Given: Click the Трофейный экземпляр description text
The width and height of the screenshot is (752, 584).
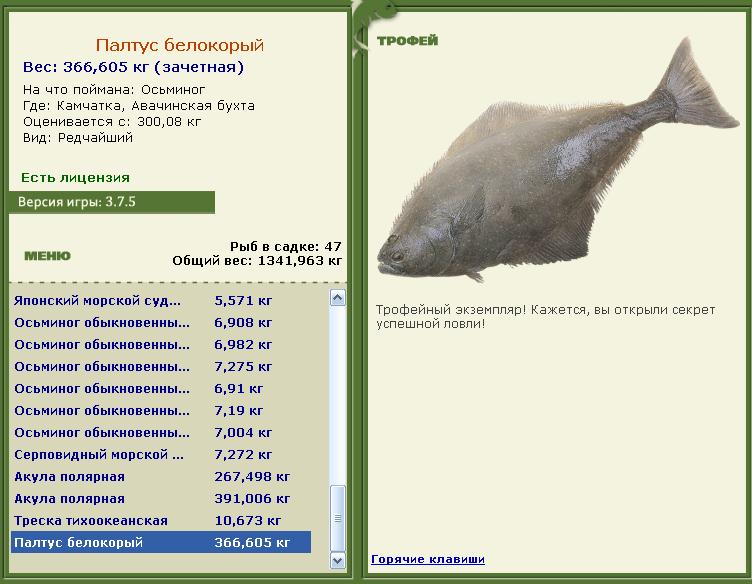Looking at the screenshot, I should coord(545,316).
